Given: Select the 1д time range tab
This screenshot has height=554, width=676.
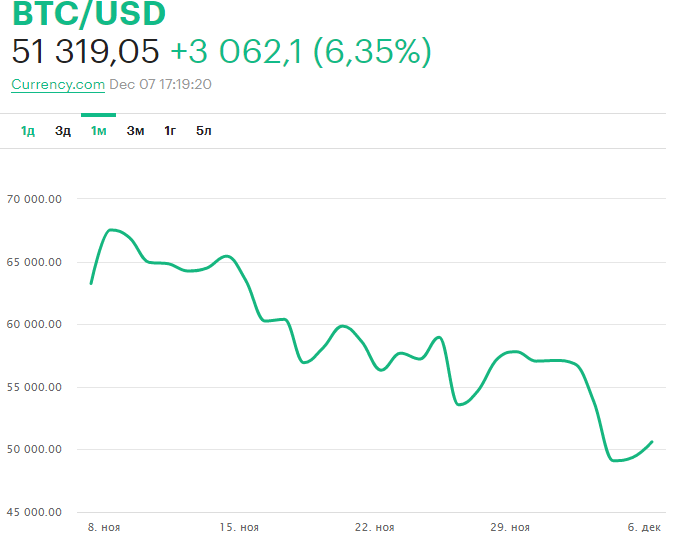Looking at the screenshot, I should [28, 131].
